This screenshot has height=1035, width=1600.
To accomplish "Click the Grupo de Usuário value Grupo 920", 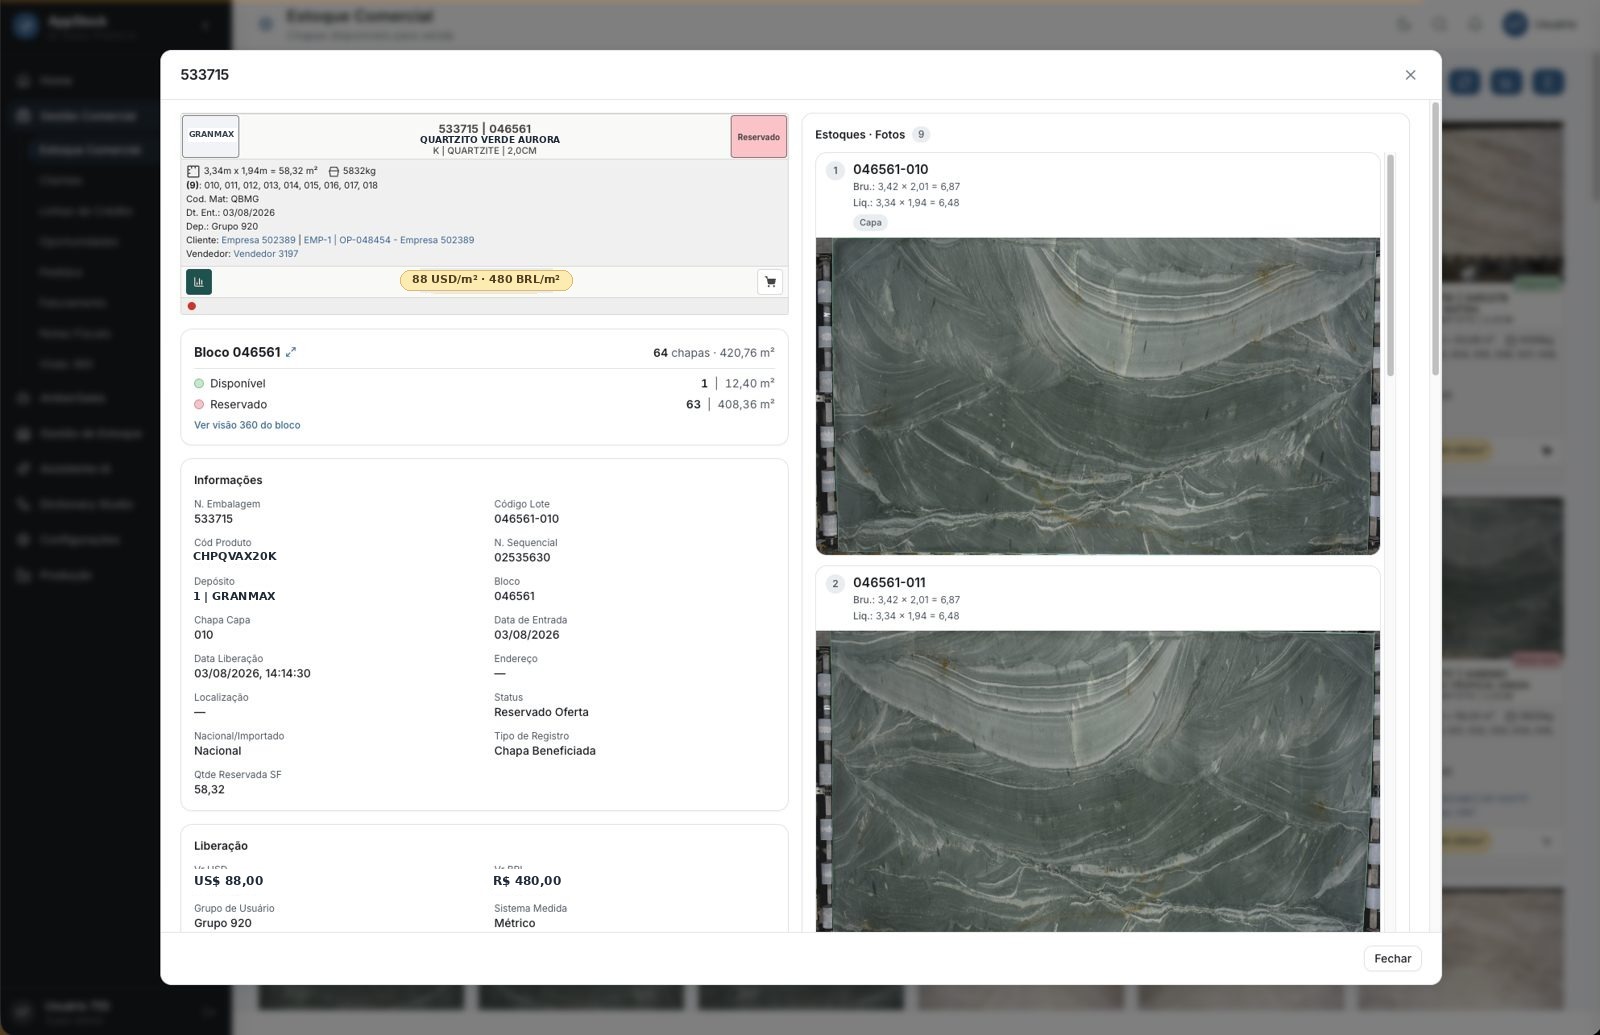I will [x=223, y=923].
